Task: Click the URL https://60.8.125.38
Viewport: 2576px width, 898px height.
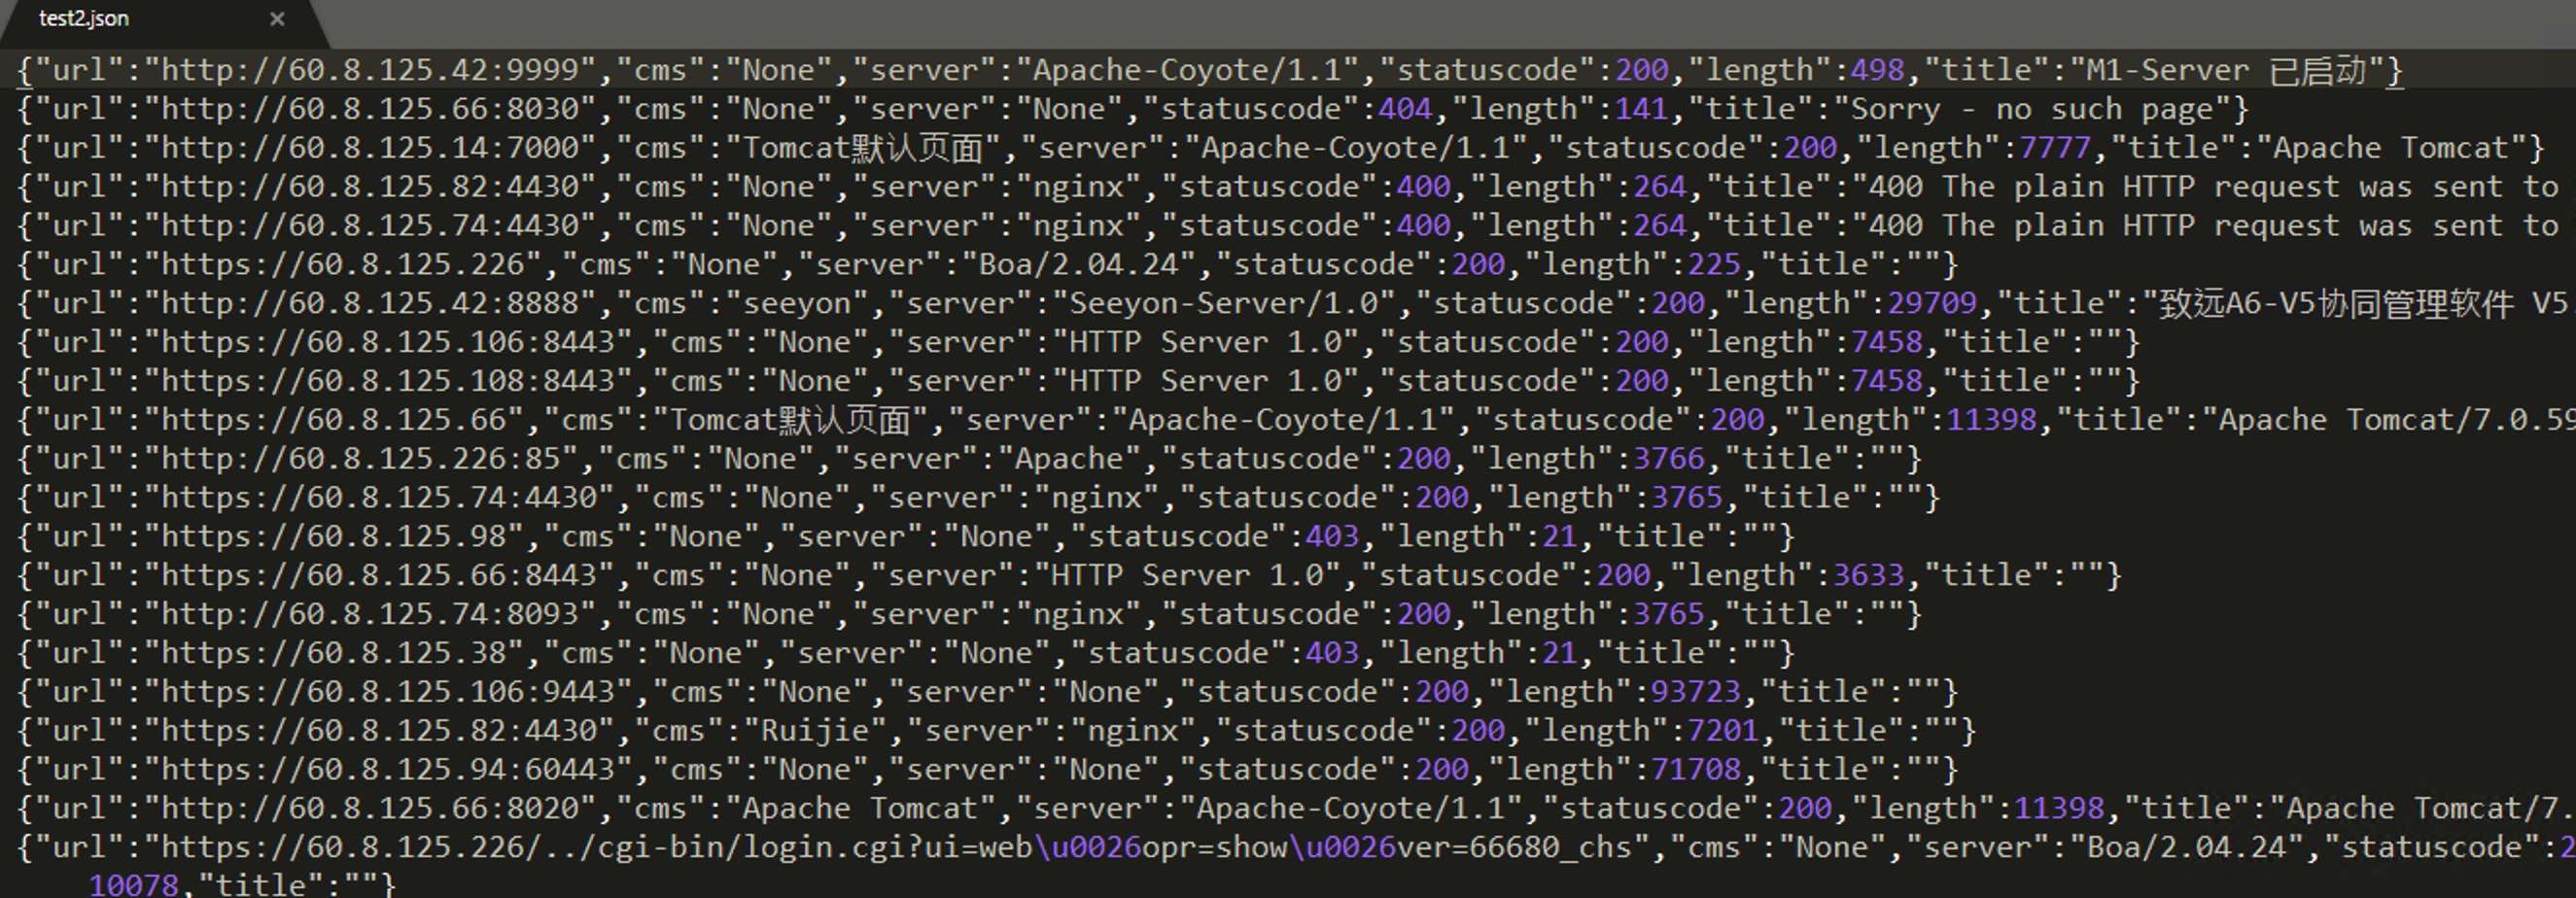Action: pos(334,655)
